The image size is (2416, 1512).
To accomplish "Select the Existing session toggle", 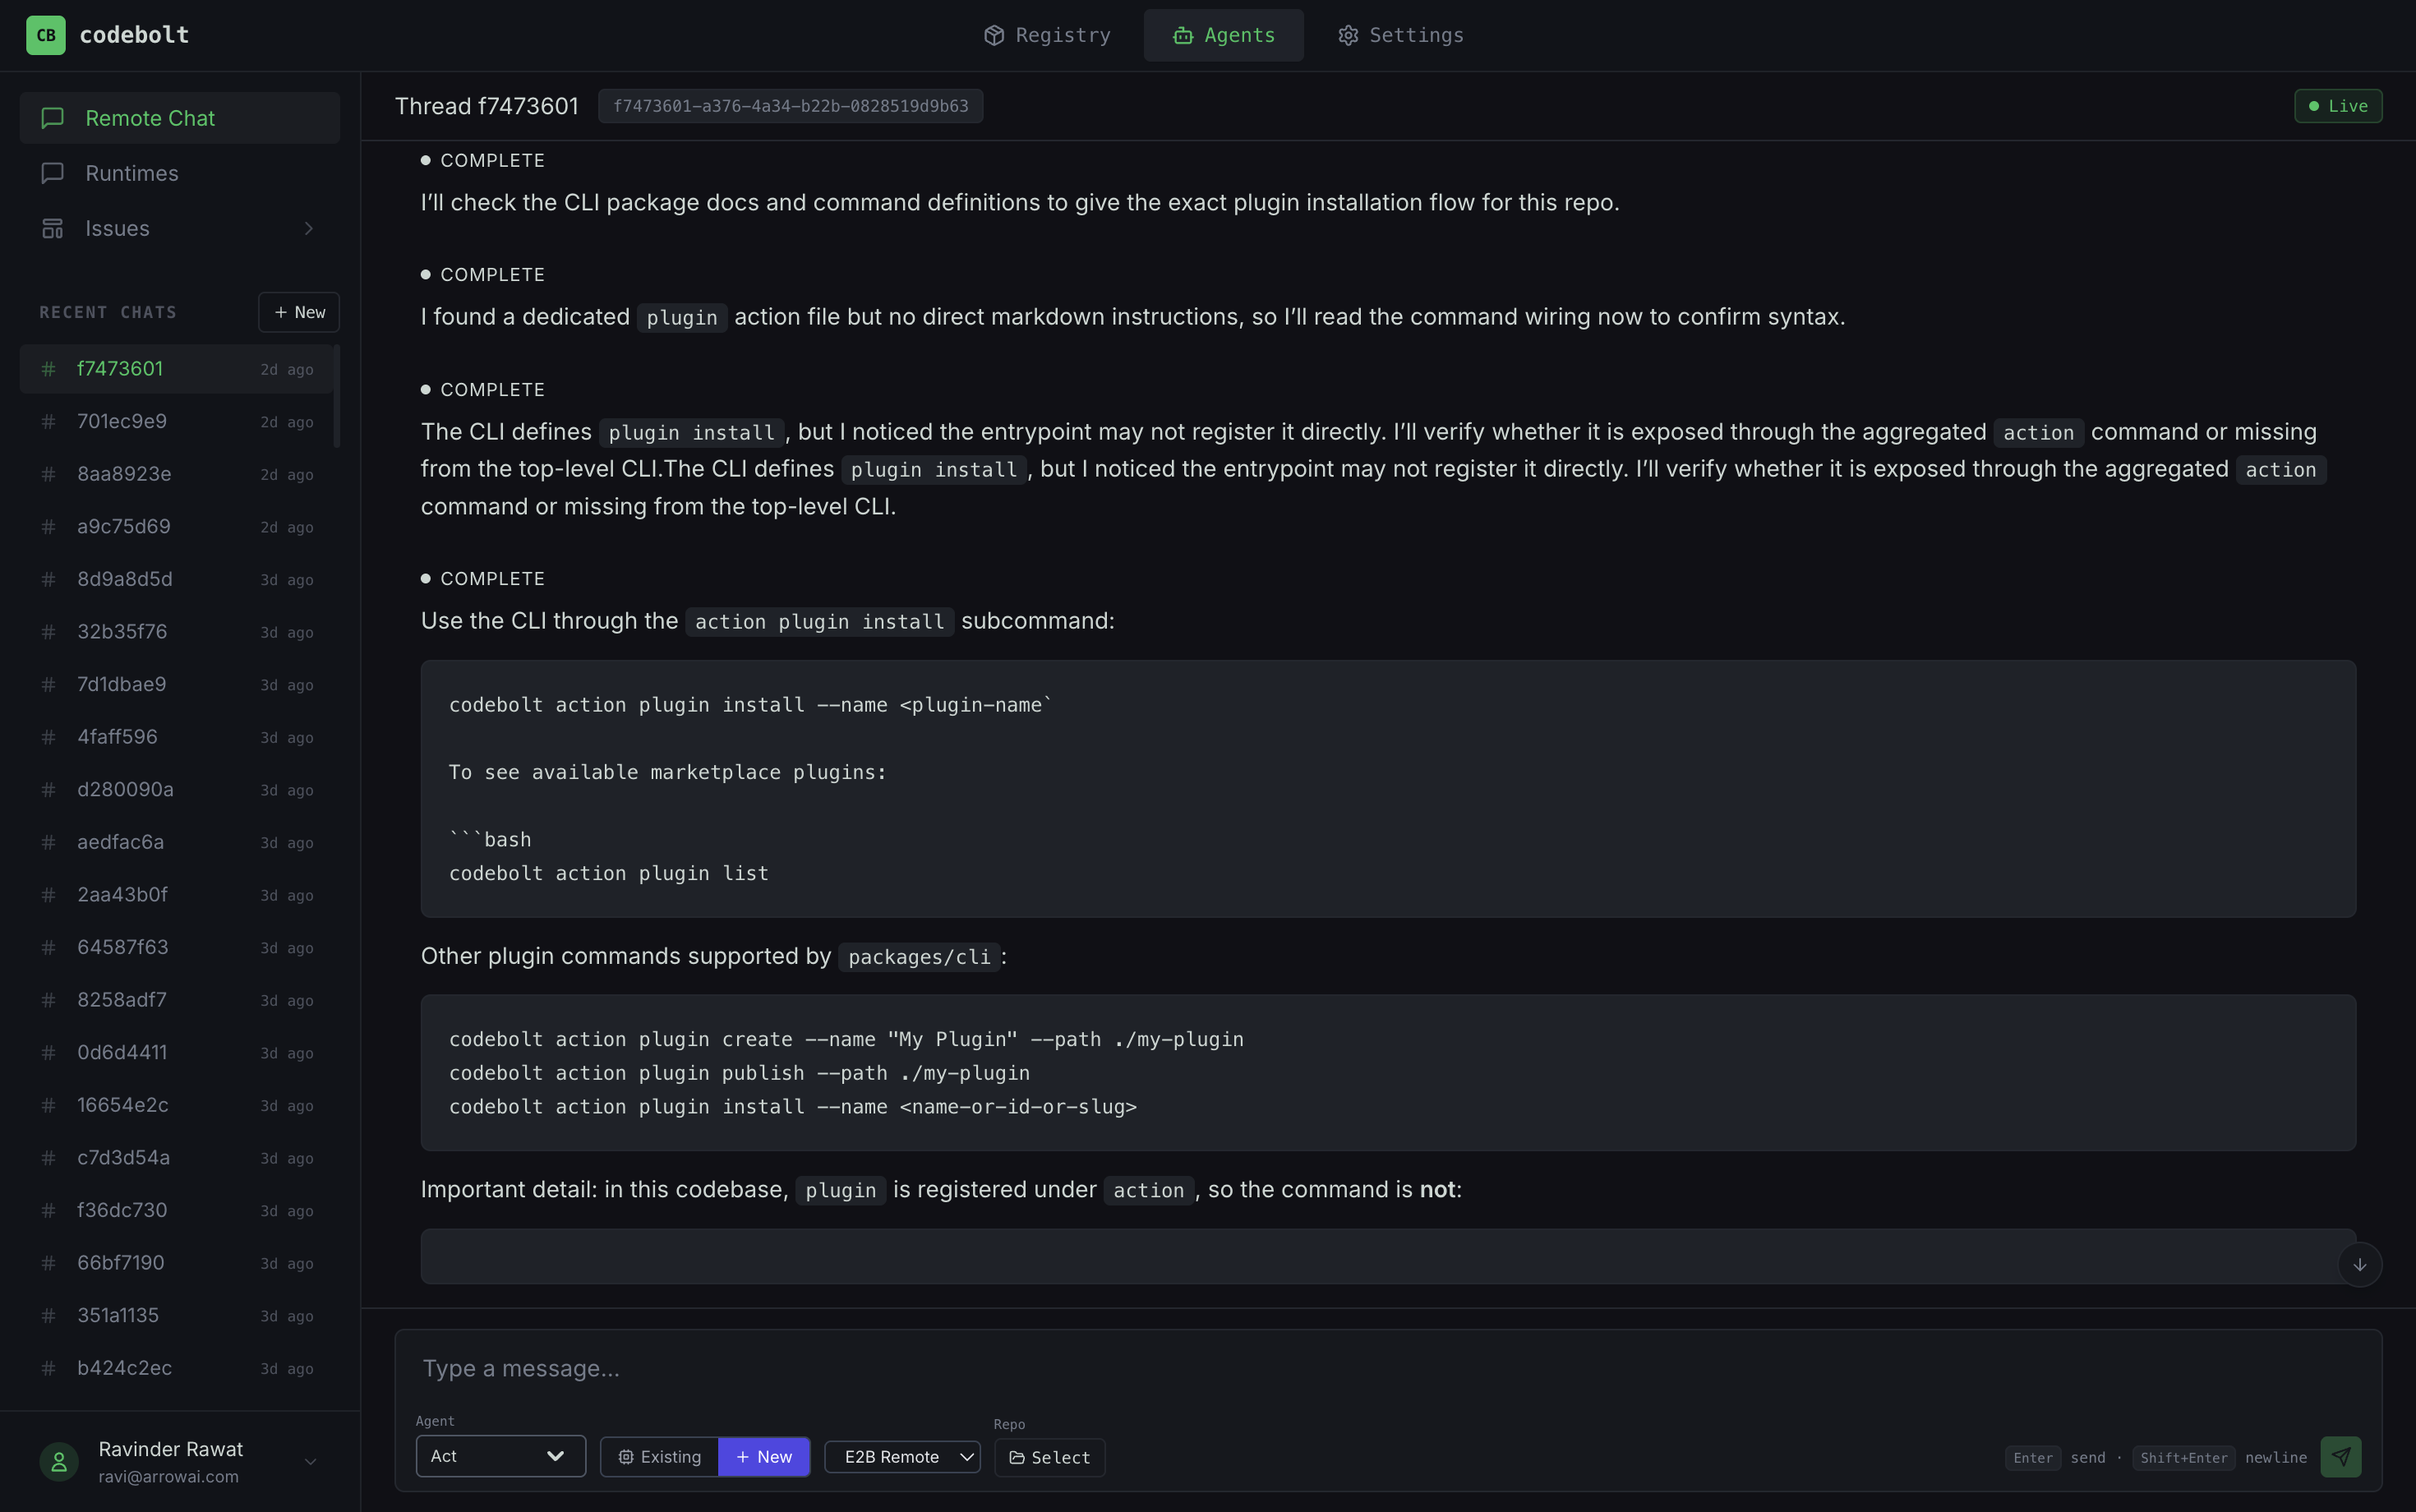I will [x=659, y=1457].
